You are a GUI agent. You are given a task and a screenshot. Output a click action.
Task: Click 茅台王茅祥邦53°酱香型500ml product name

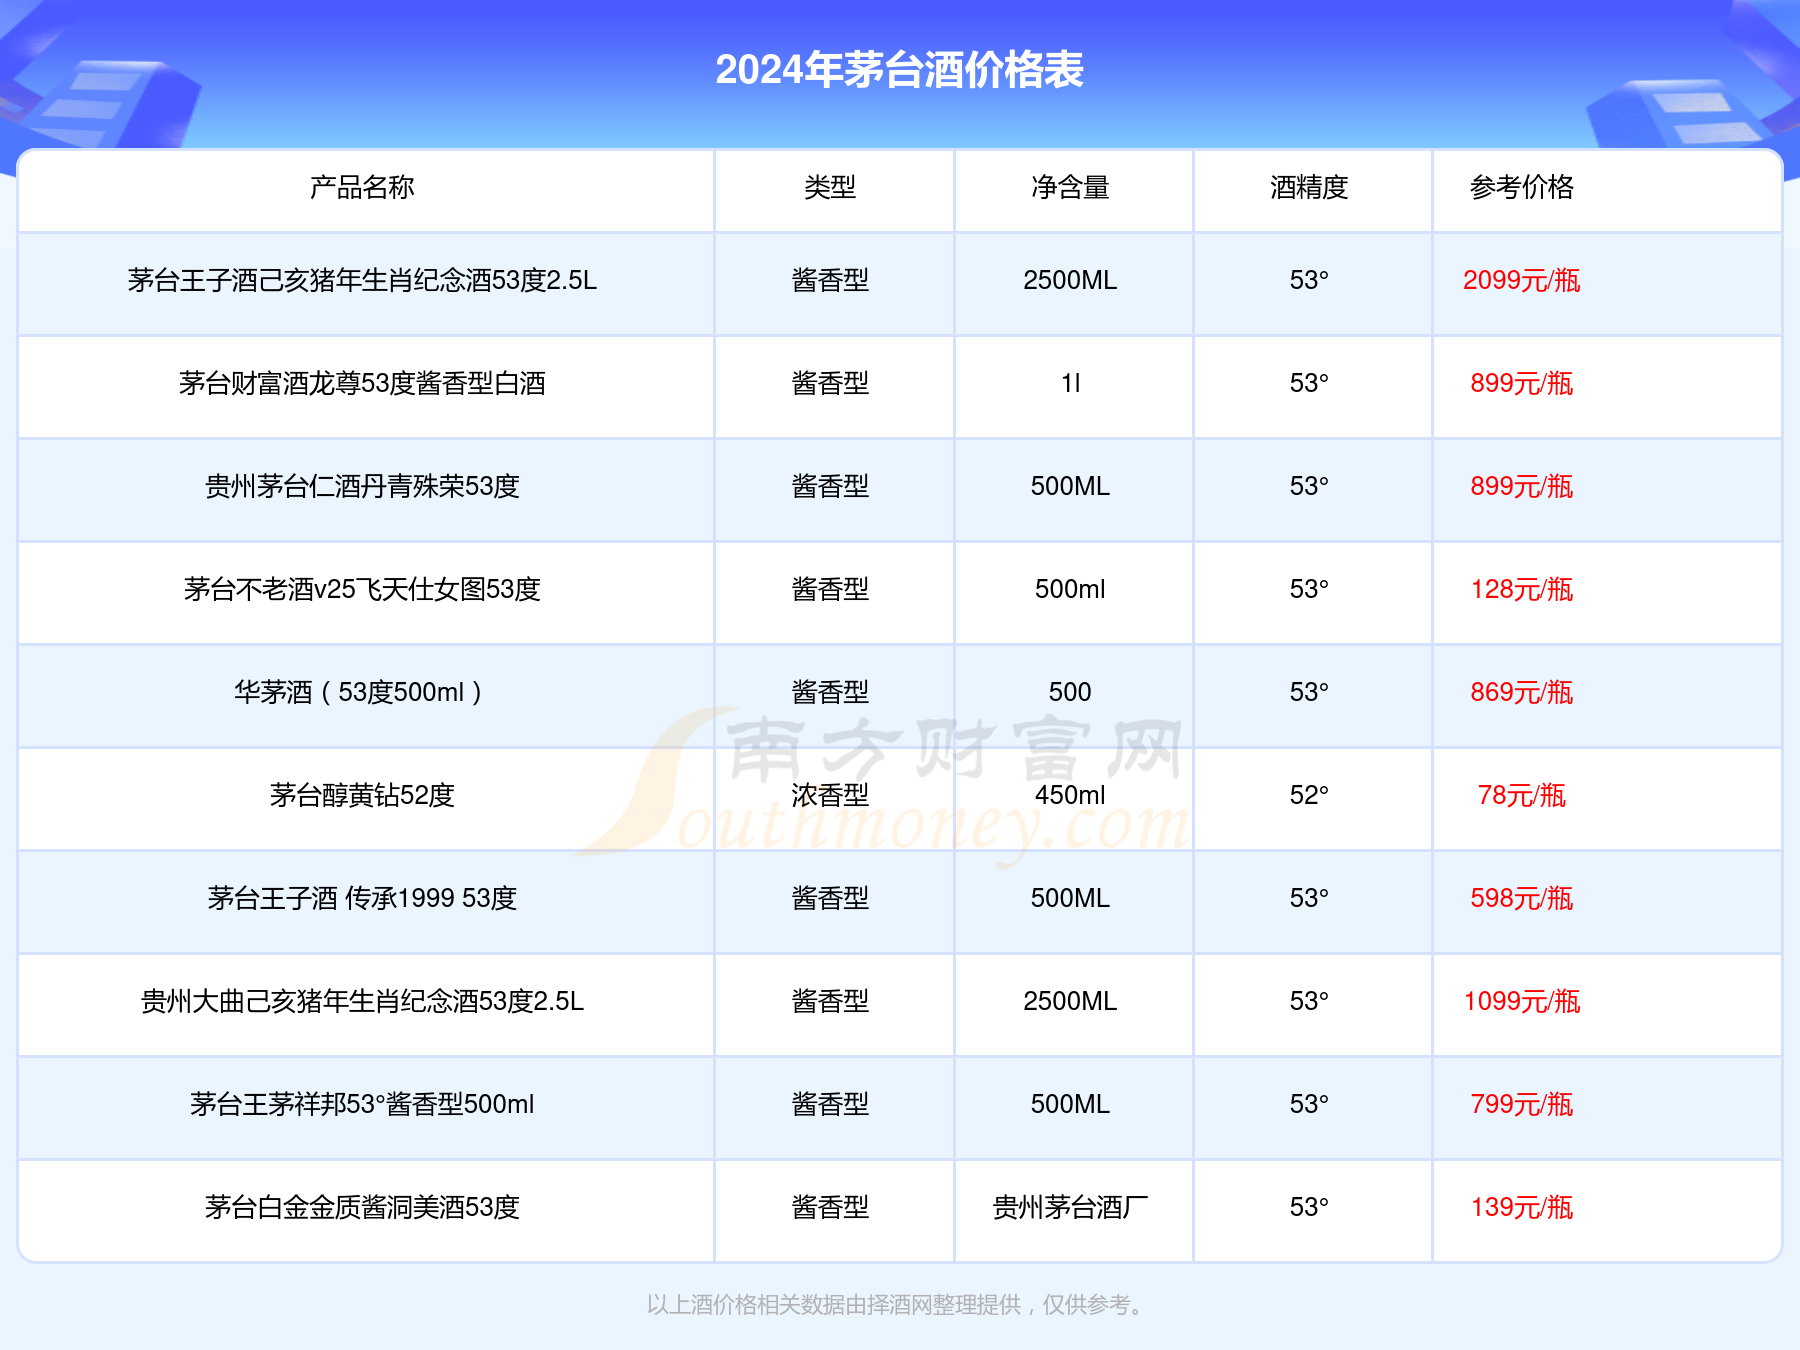click(x=362, y=1105)
